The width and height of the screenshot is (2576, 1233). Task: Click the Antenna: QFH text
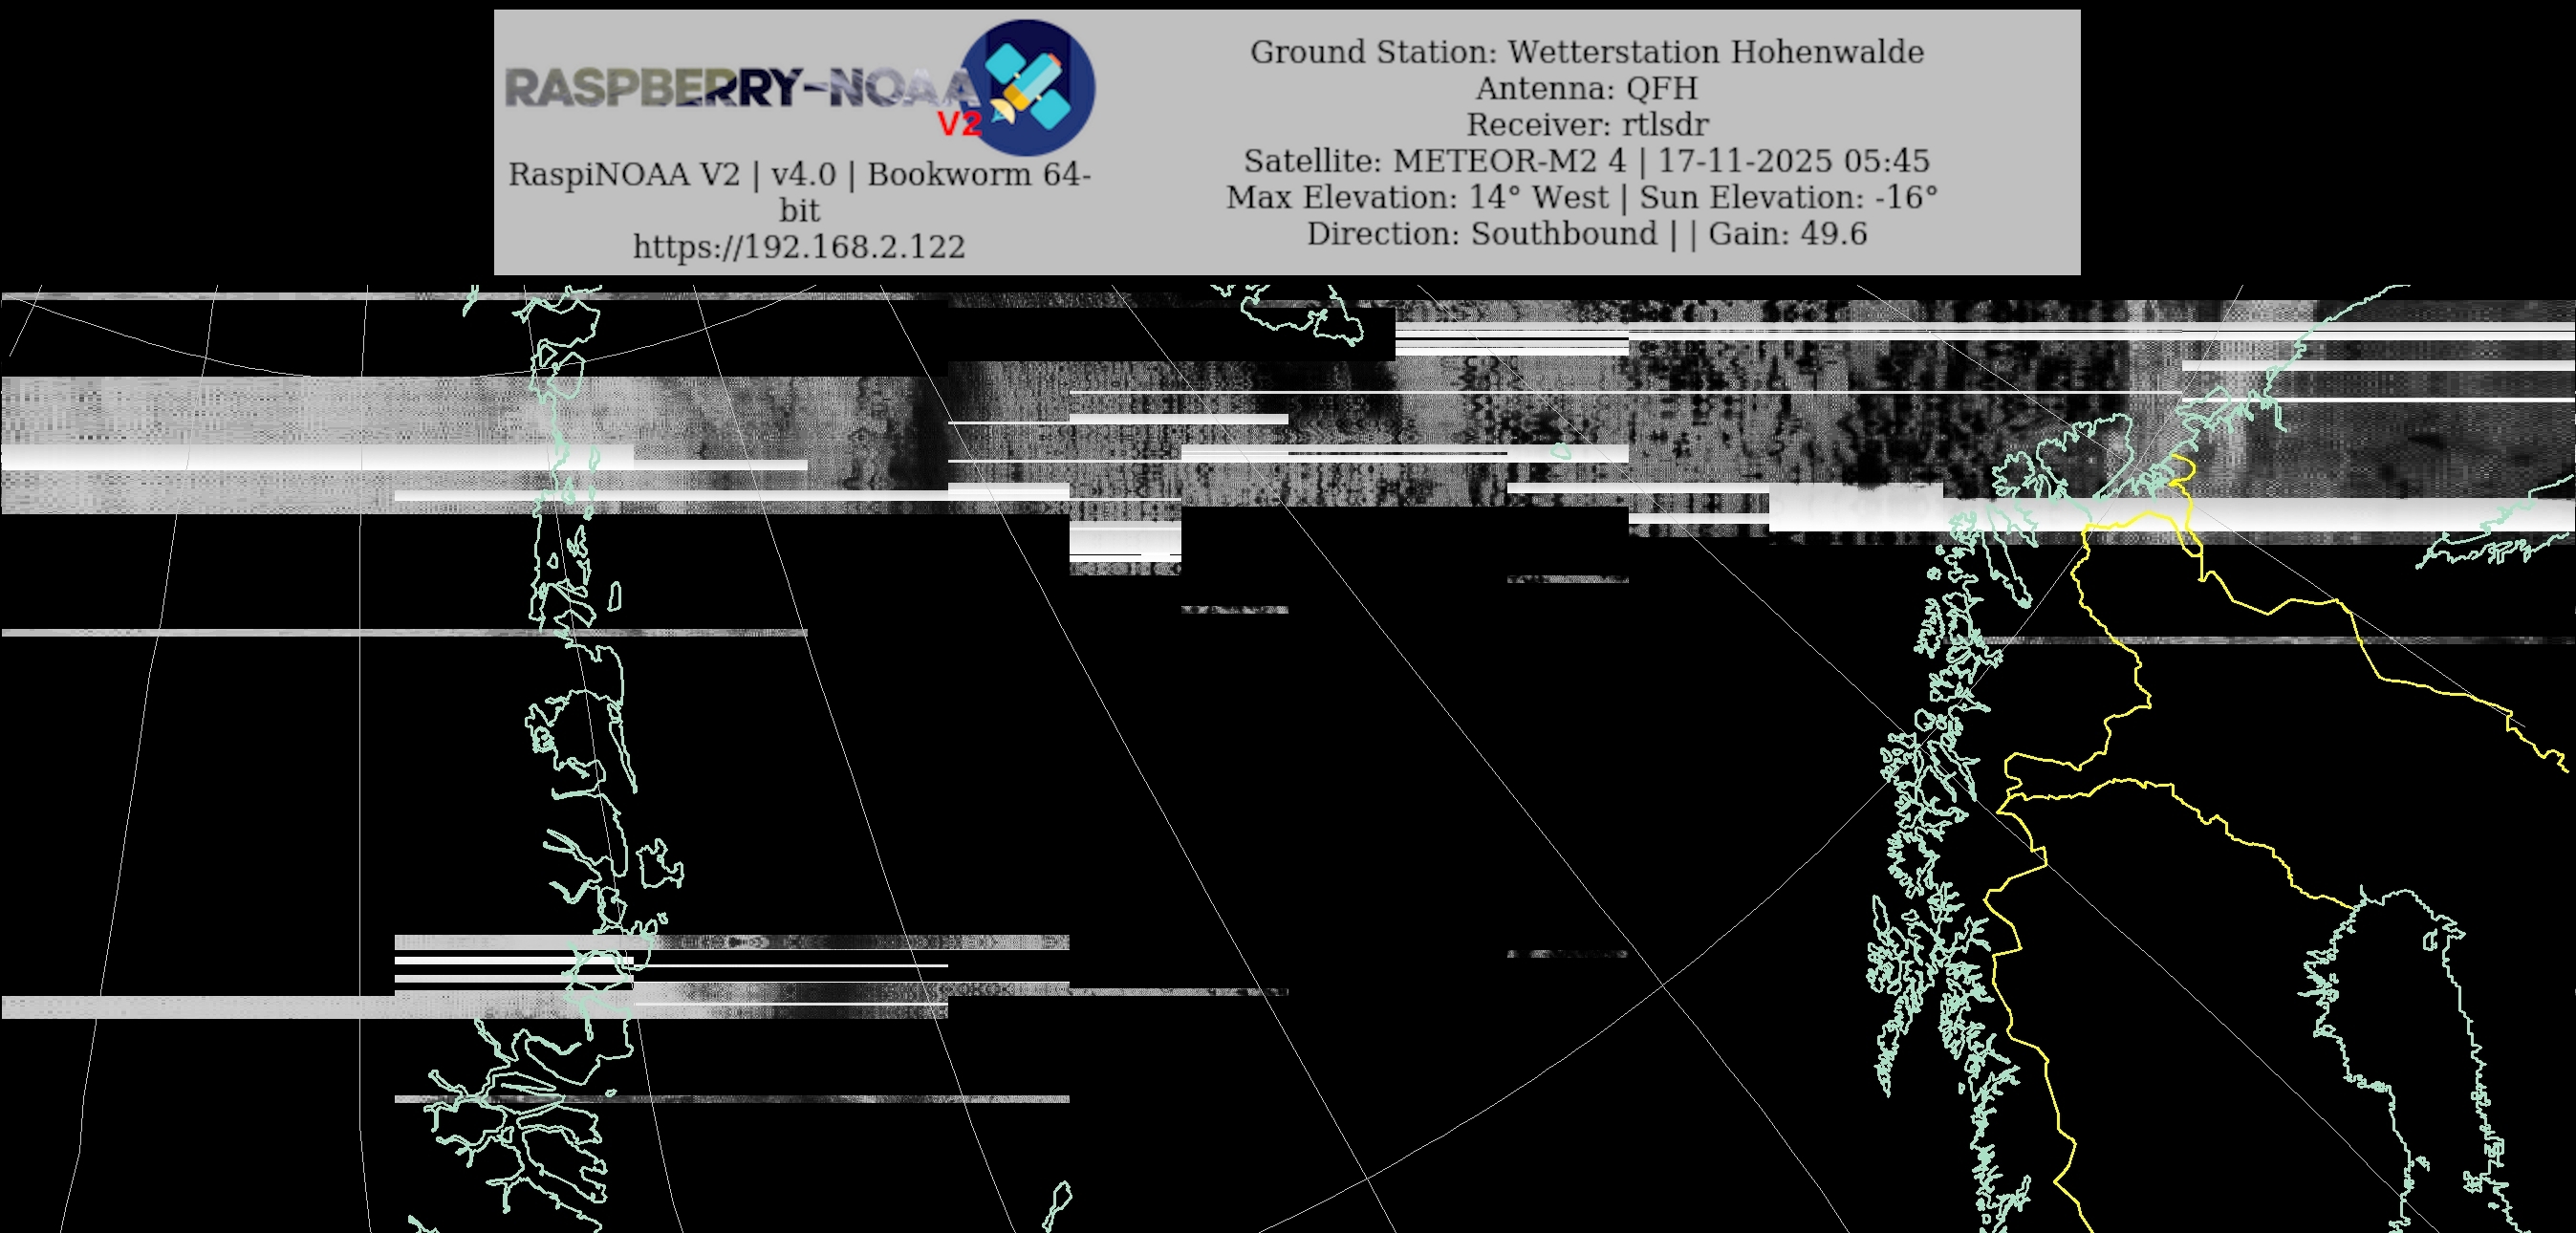[1586, 89]
